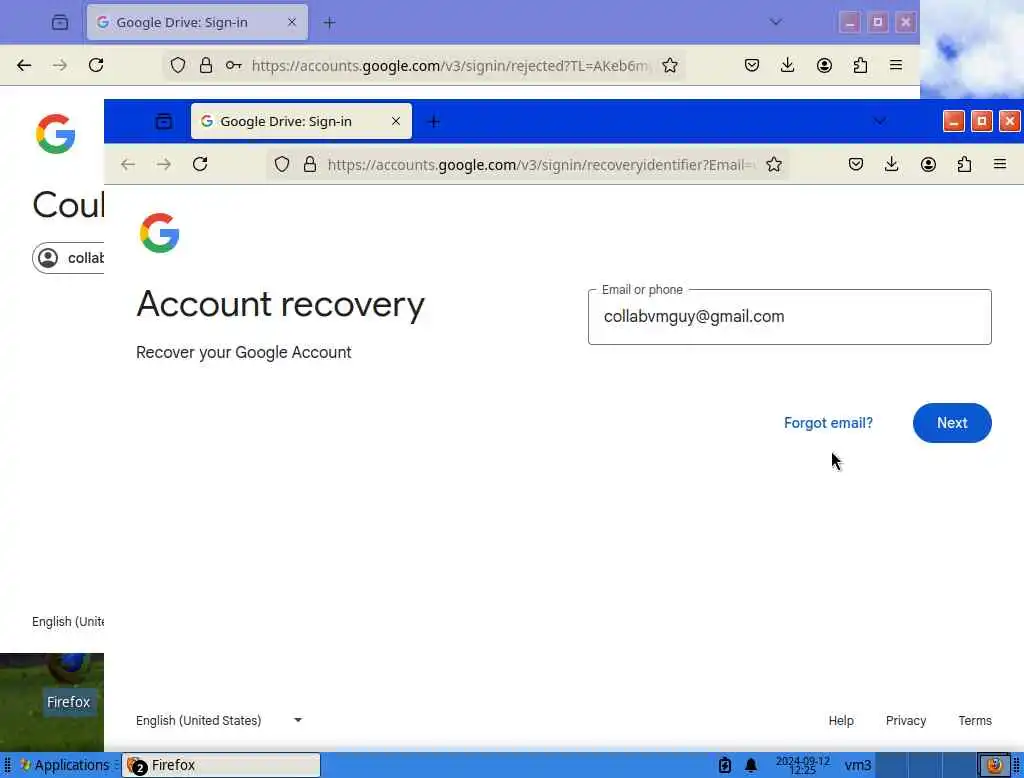Close tab in background Firefox window
1024x778 pixels.
coord(291,22)
